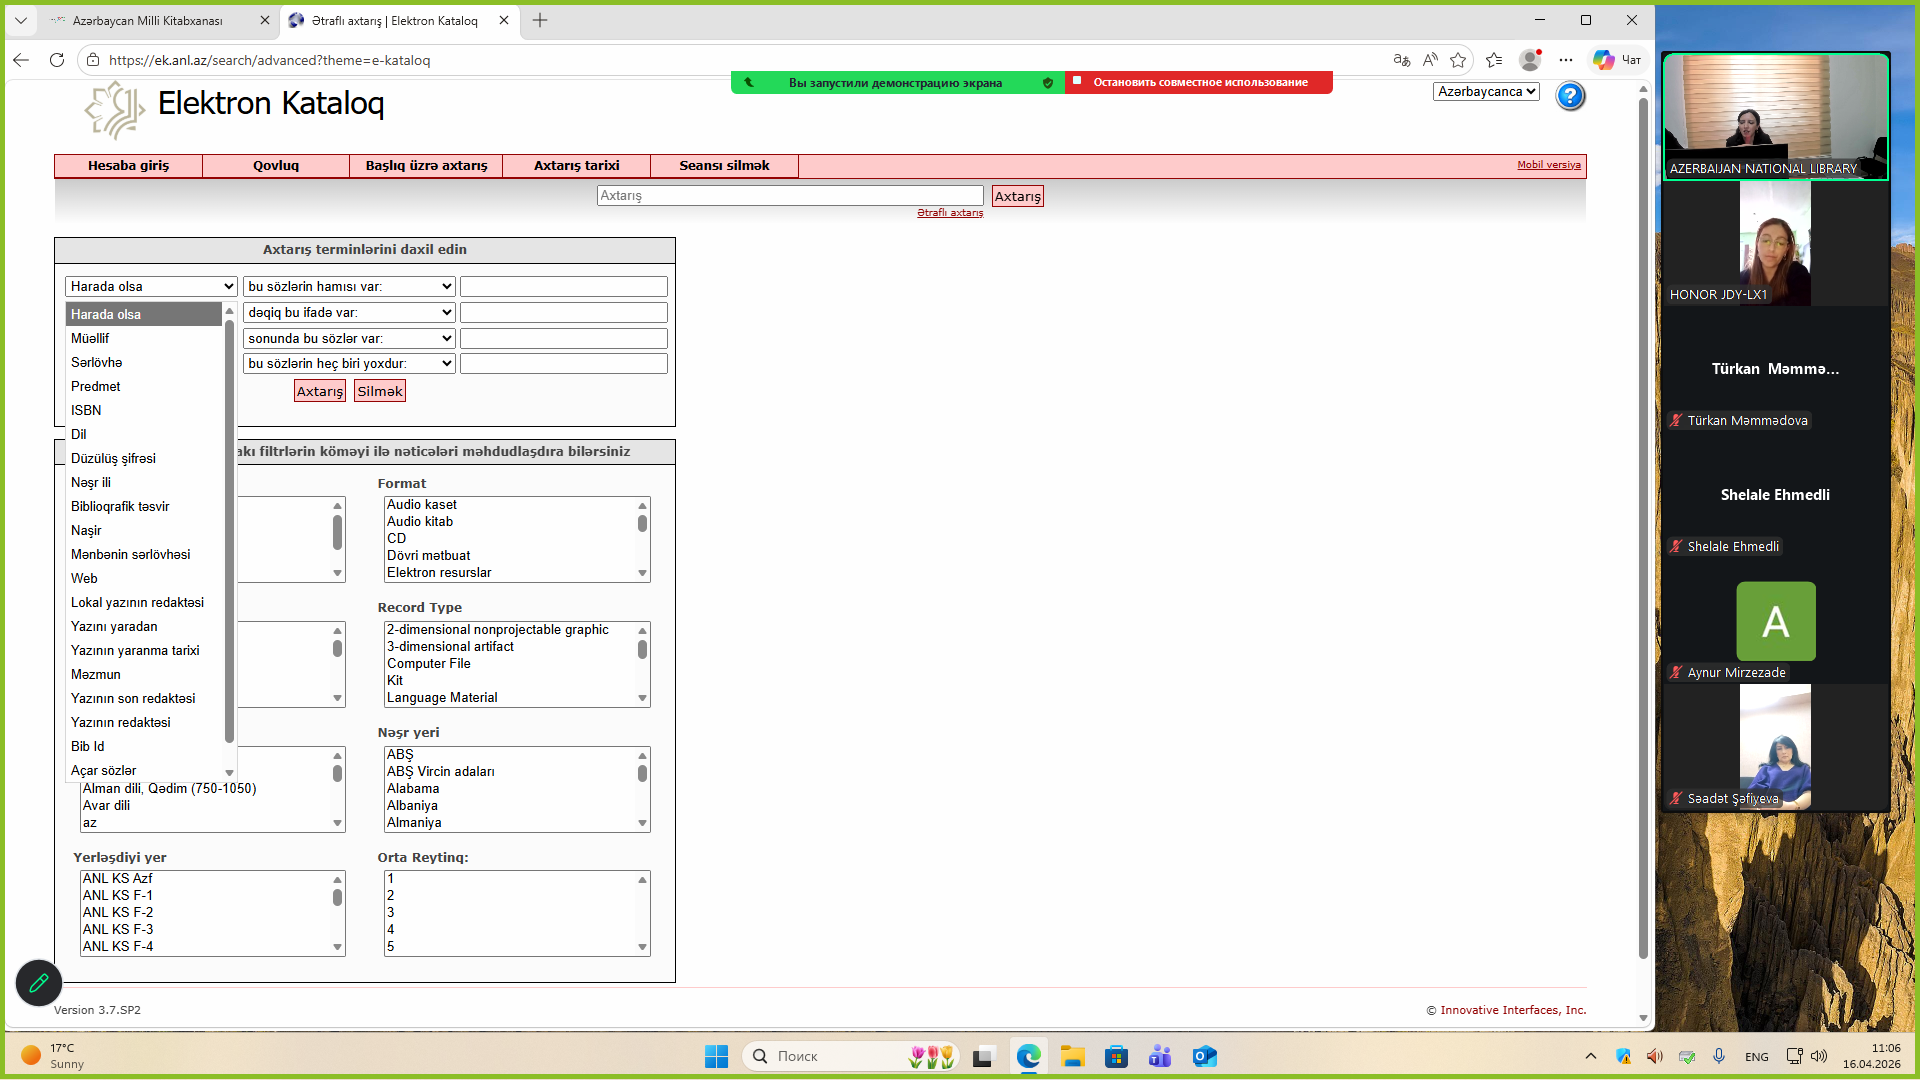Select Müəllif in the field list

tap(144, 339)
